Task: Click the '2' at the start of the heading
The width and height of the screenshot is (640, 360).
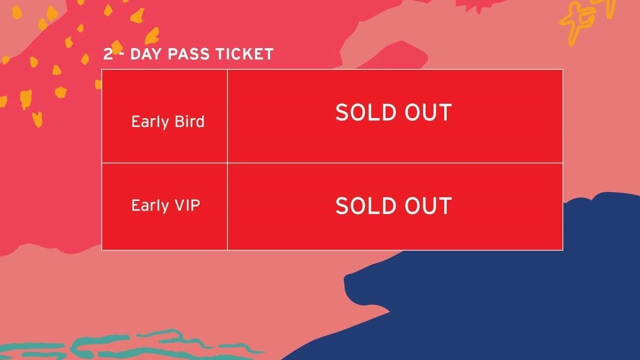Action: tap(108, 54)
